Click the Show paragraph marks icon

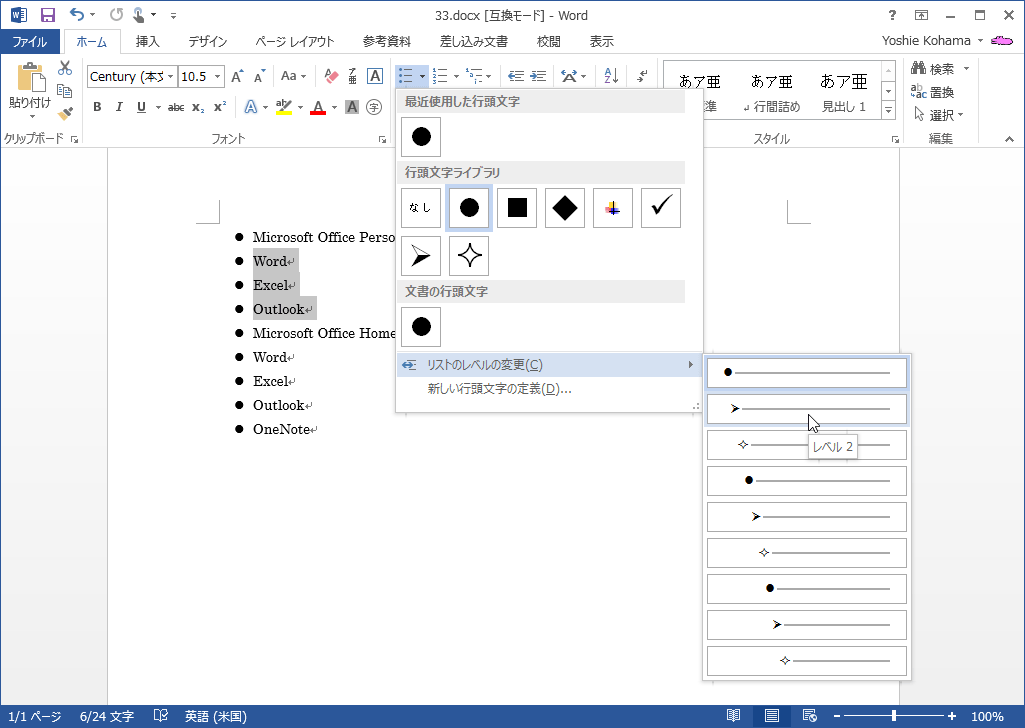click(x=643, y=76)
